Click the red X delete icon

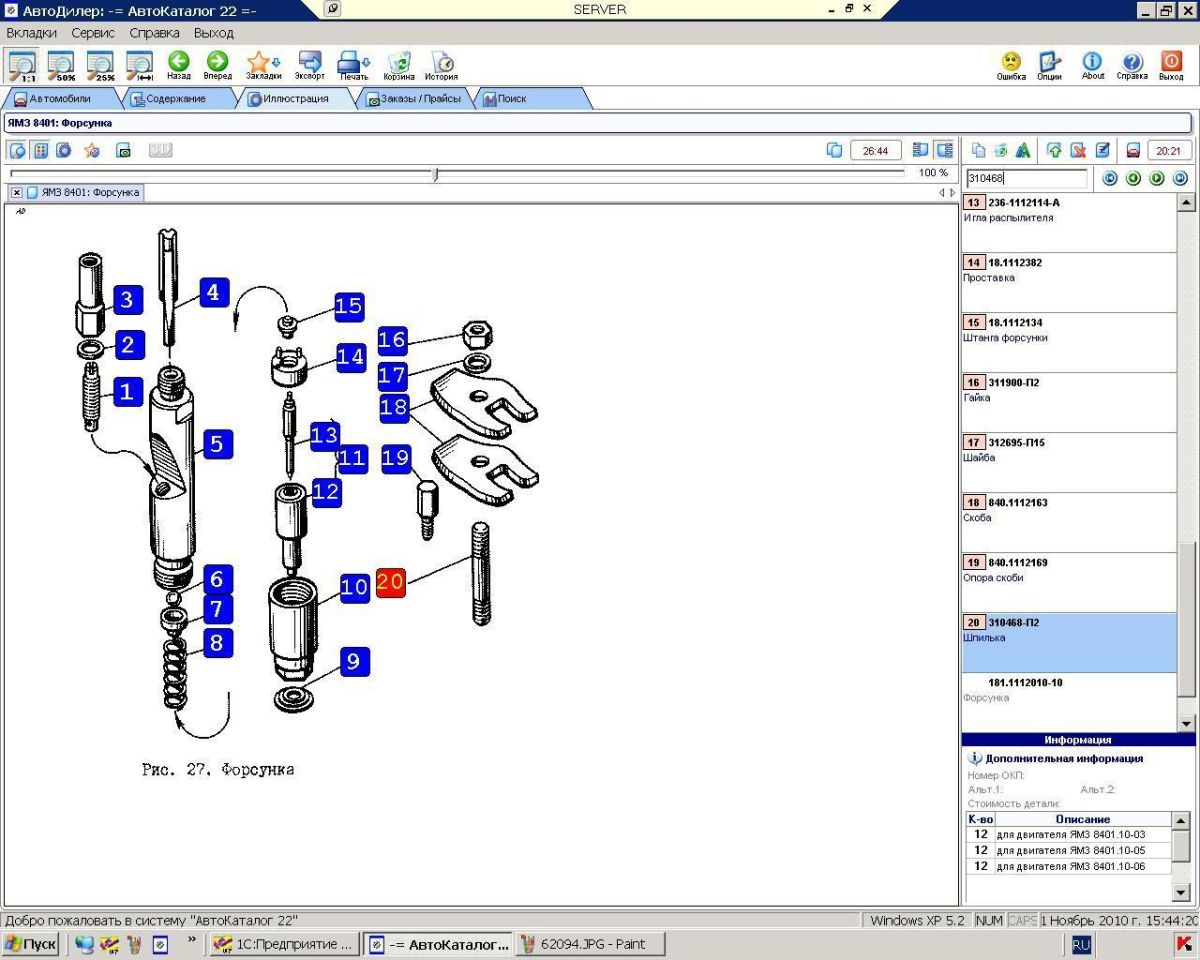[x=1078, y=150]
